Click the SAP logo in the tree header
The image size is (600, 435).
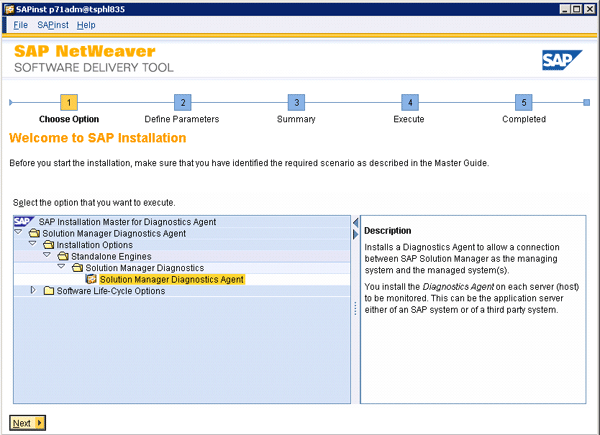pyautogui.click(x=24, y=222)
